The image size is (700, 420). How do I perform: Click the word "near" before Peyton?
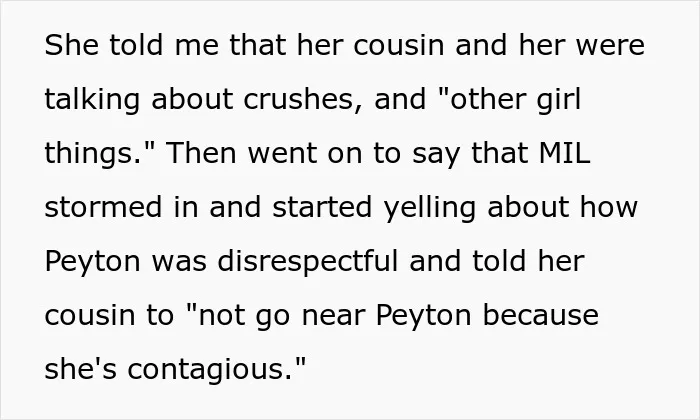333,316
